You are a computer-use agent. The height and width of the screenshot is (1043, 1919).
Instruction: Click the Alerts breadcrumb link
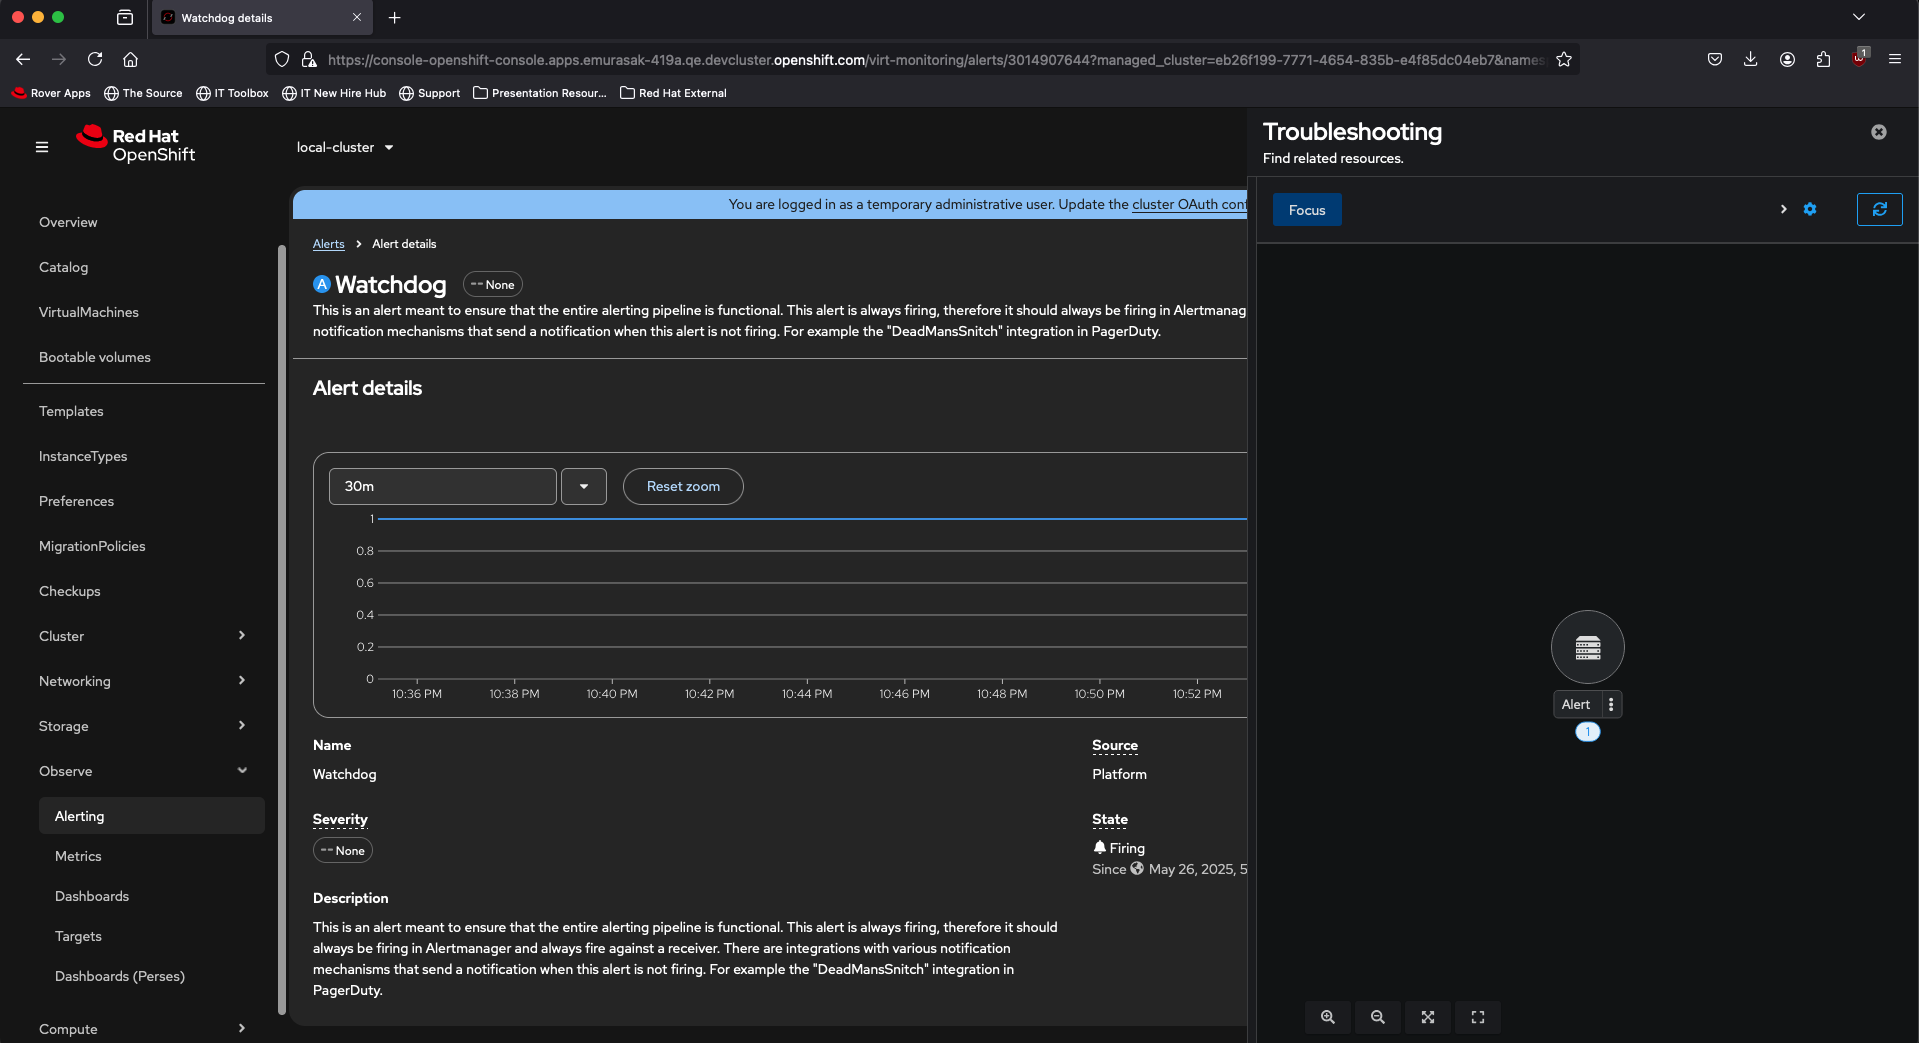[328, 244]
